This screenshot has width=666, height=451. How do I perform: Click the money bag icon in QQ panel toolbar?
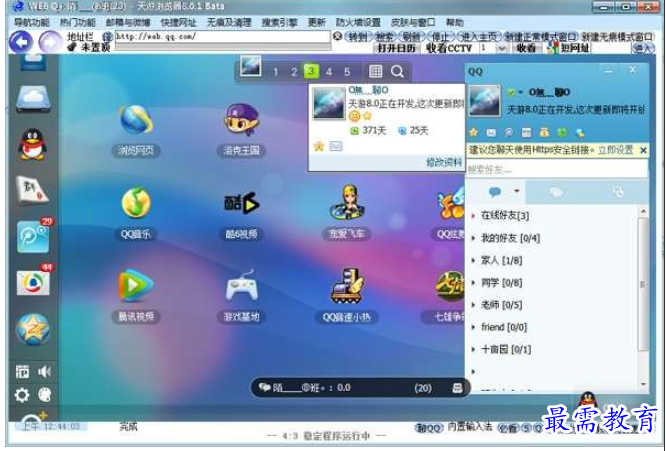coord(544,132)
